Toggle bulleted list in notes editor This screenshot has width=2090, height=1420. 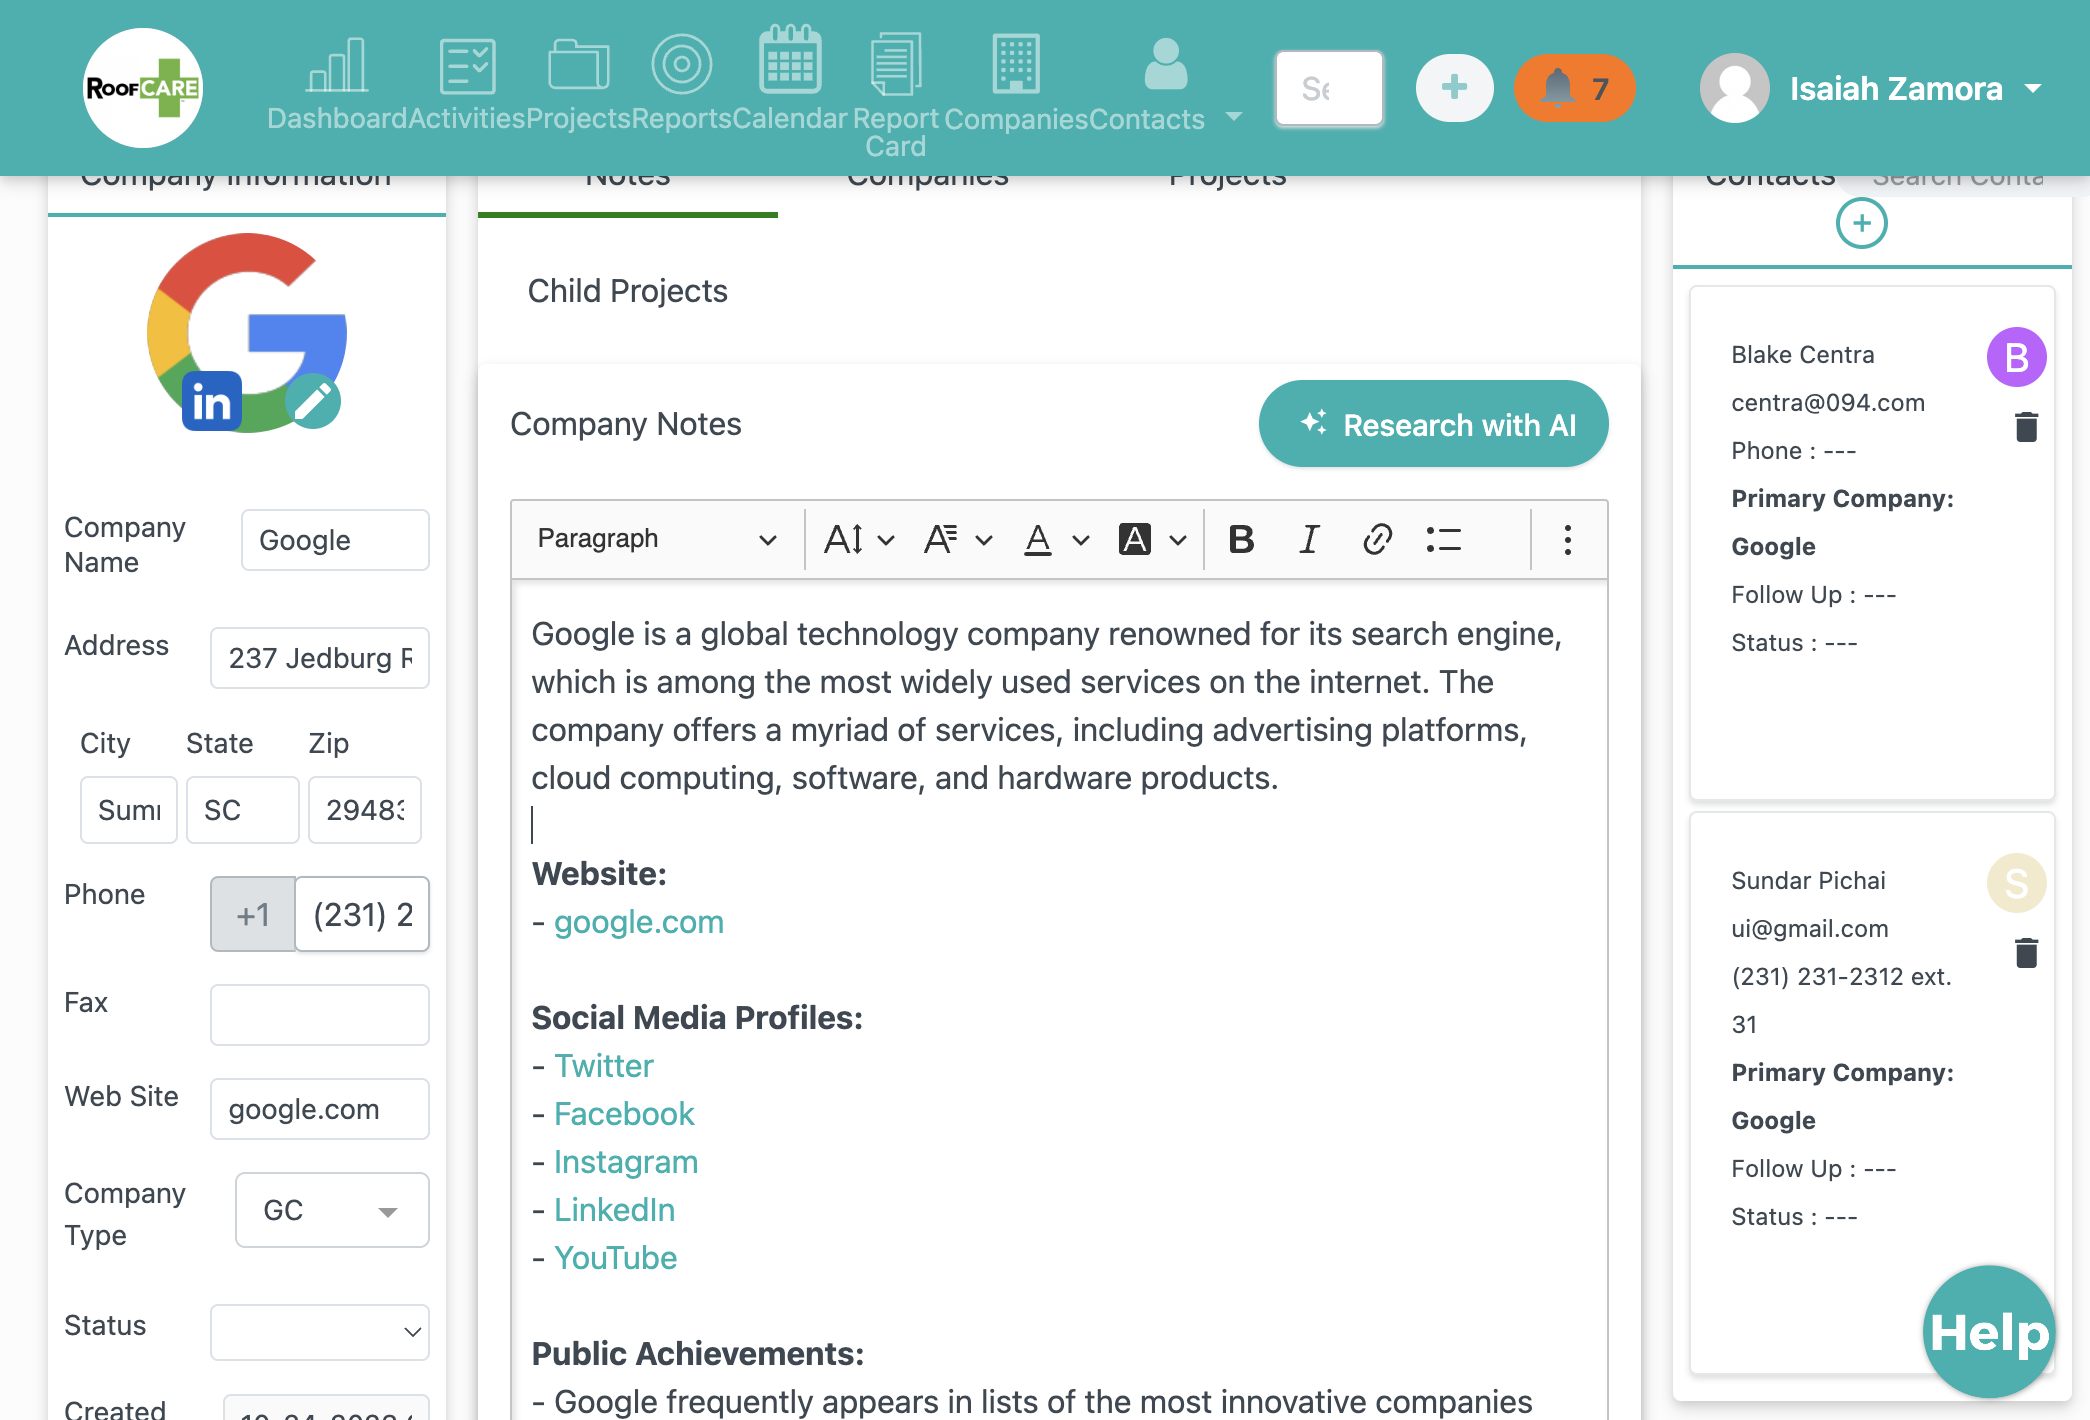click(x=1444, y=539)
